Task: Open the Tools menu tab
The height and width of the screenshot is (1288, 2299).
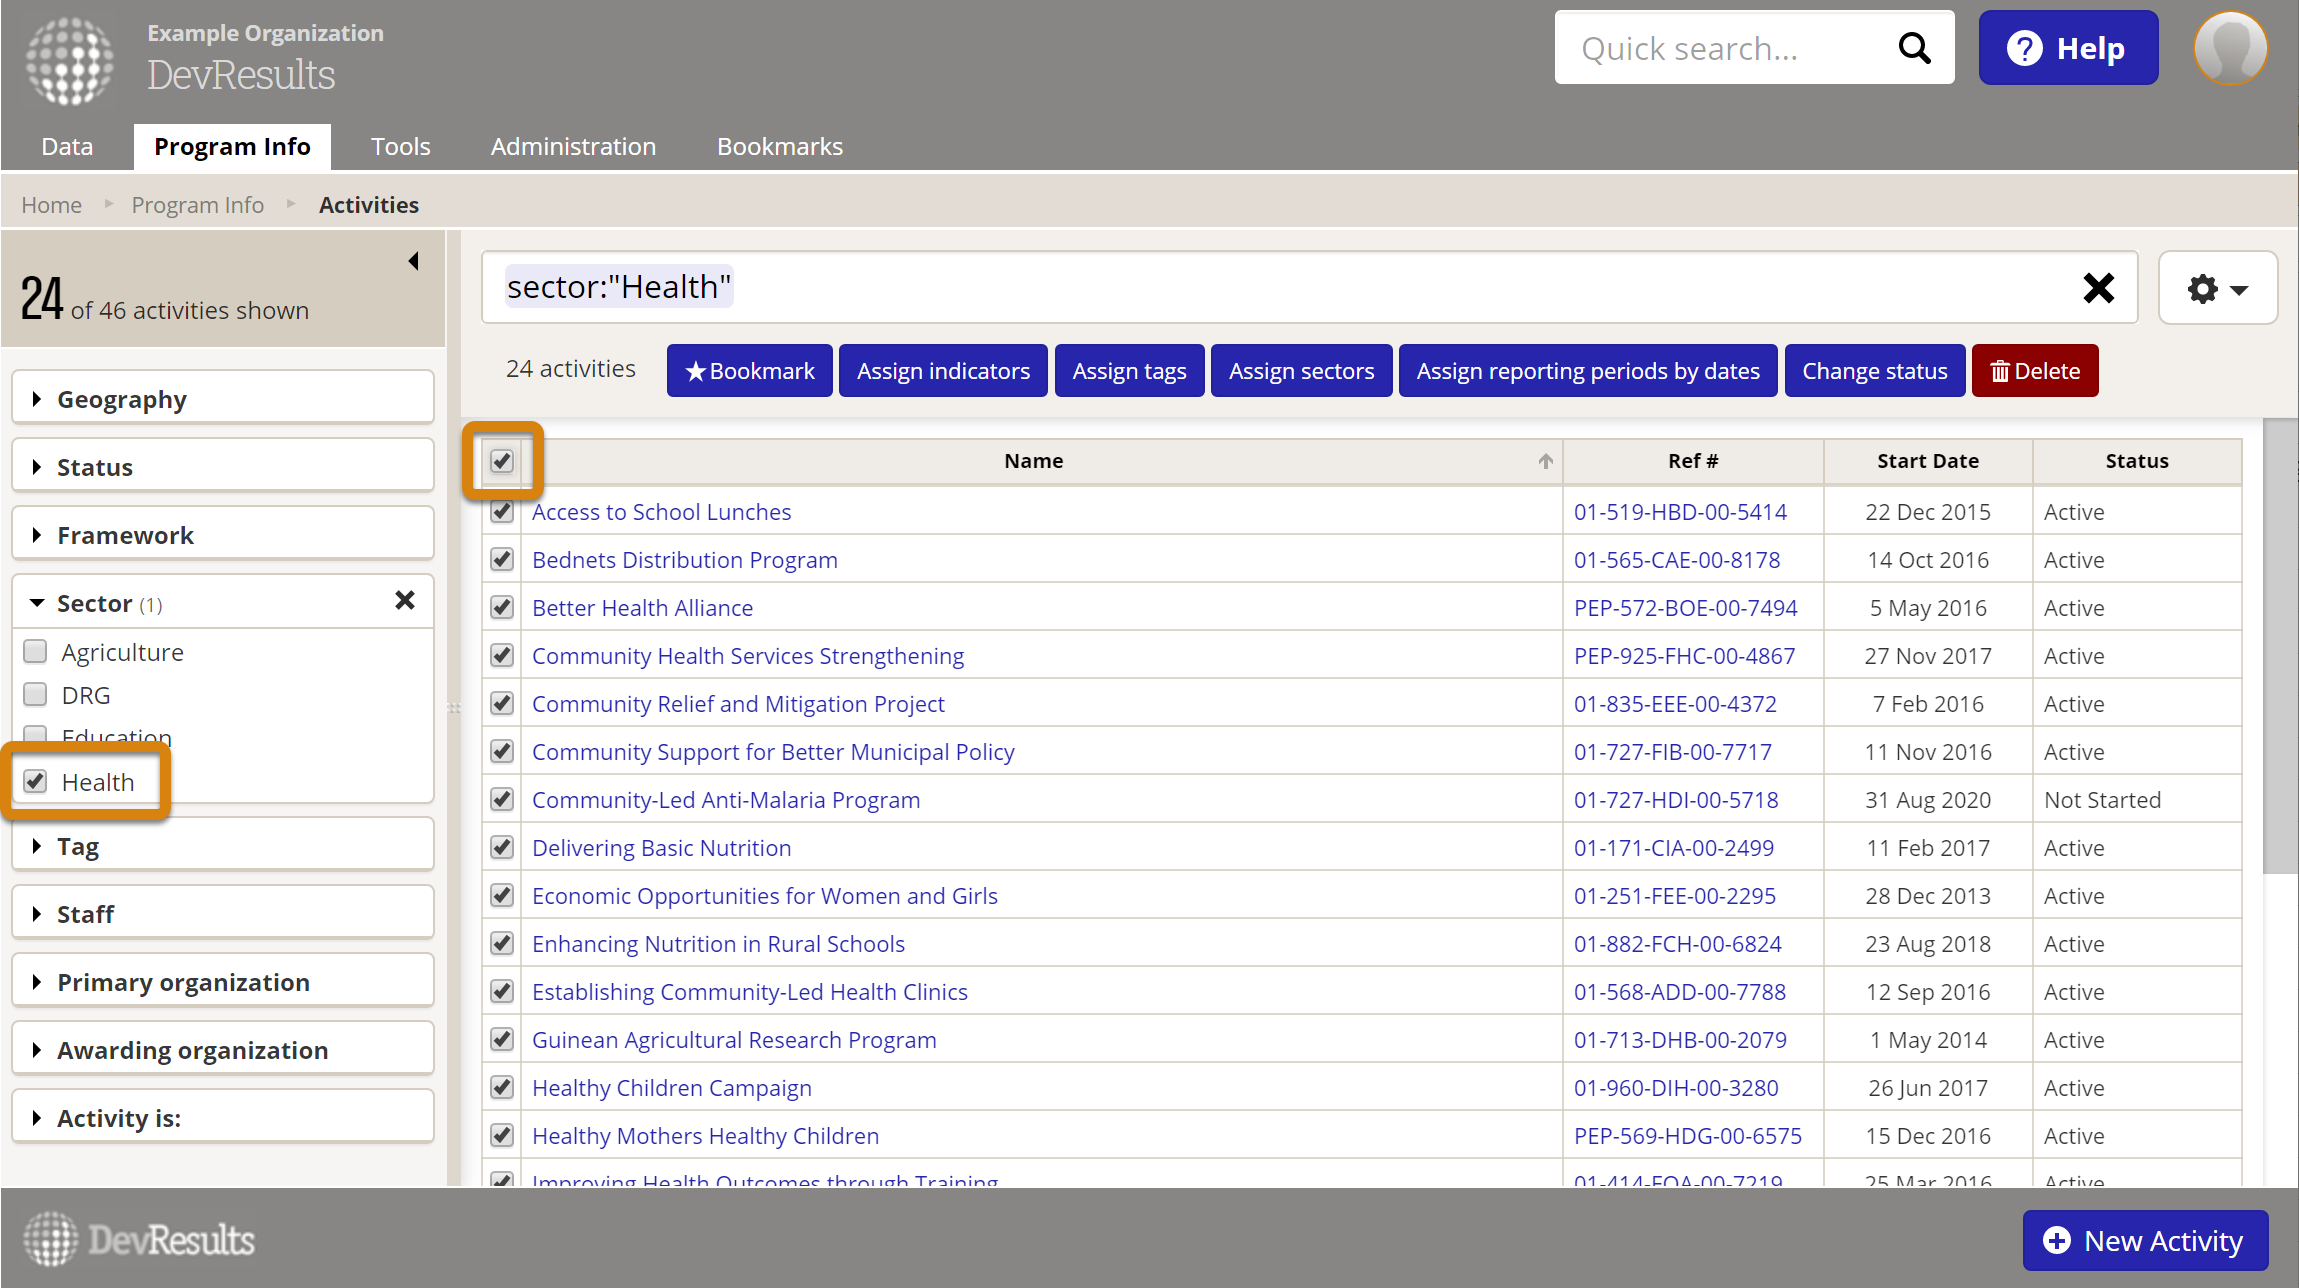Action: (400, 147)
